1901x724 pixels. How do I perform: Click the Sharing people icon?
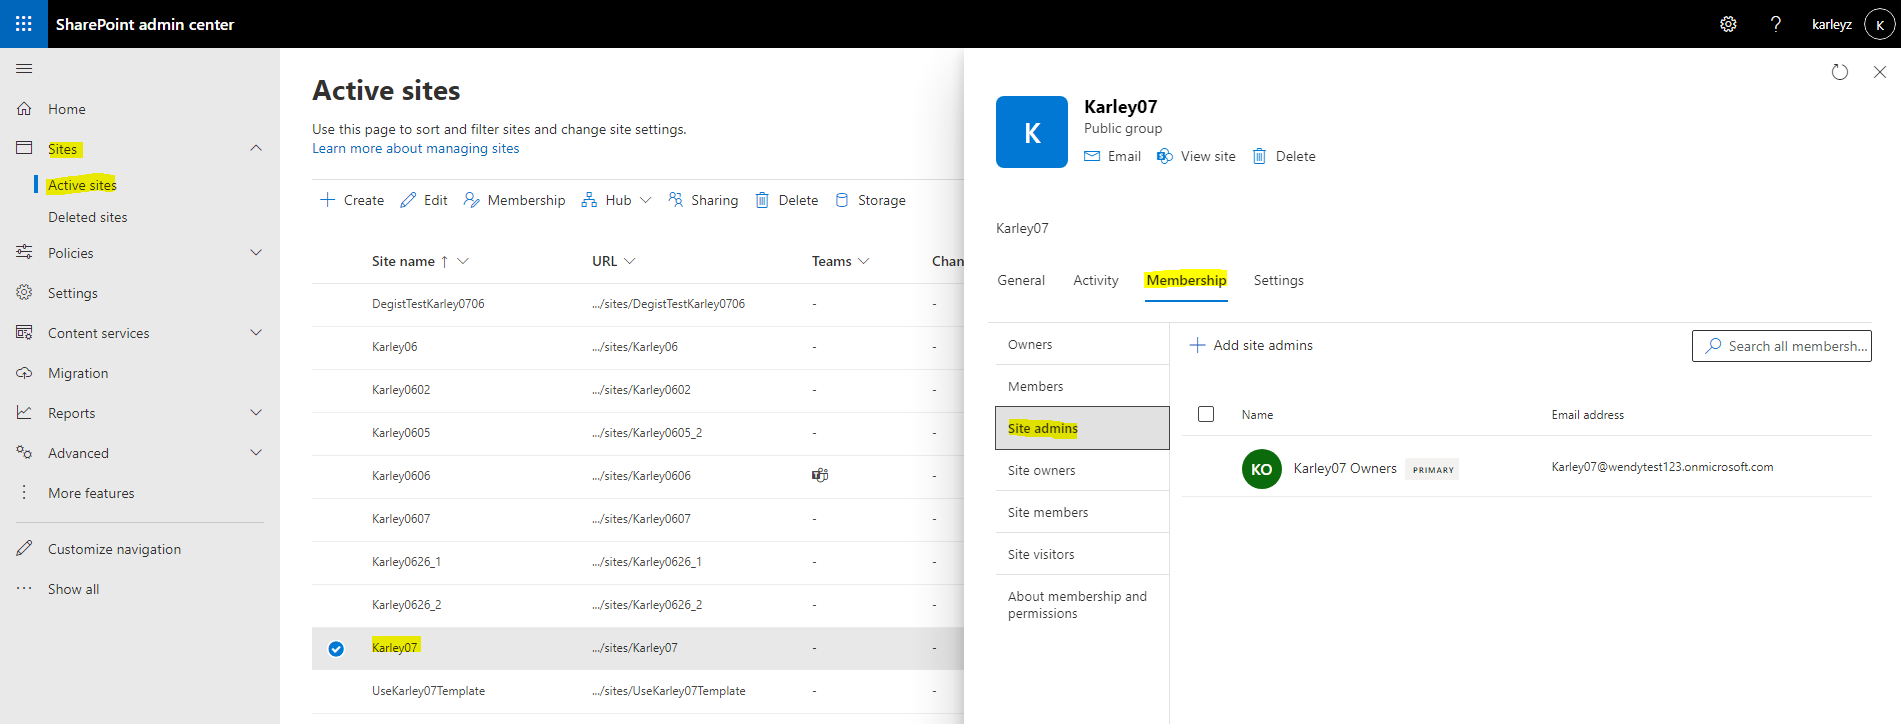[x=676, y=200]
